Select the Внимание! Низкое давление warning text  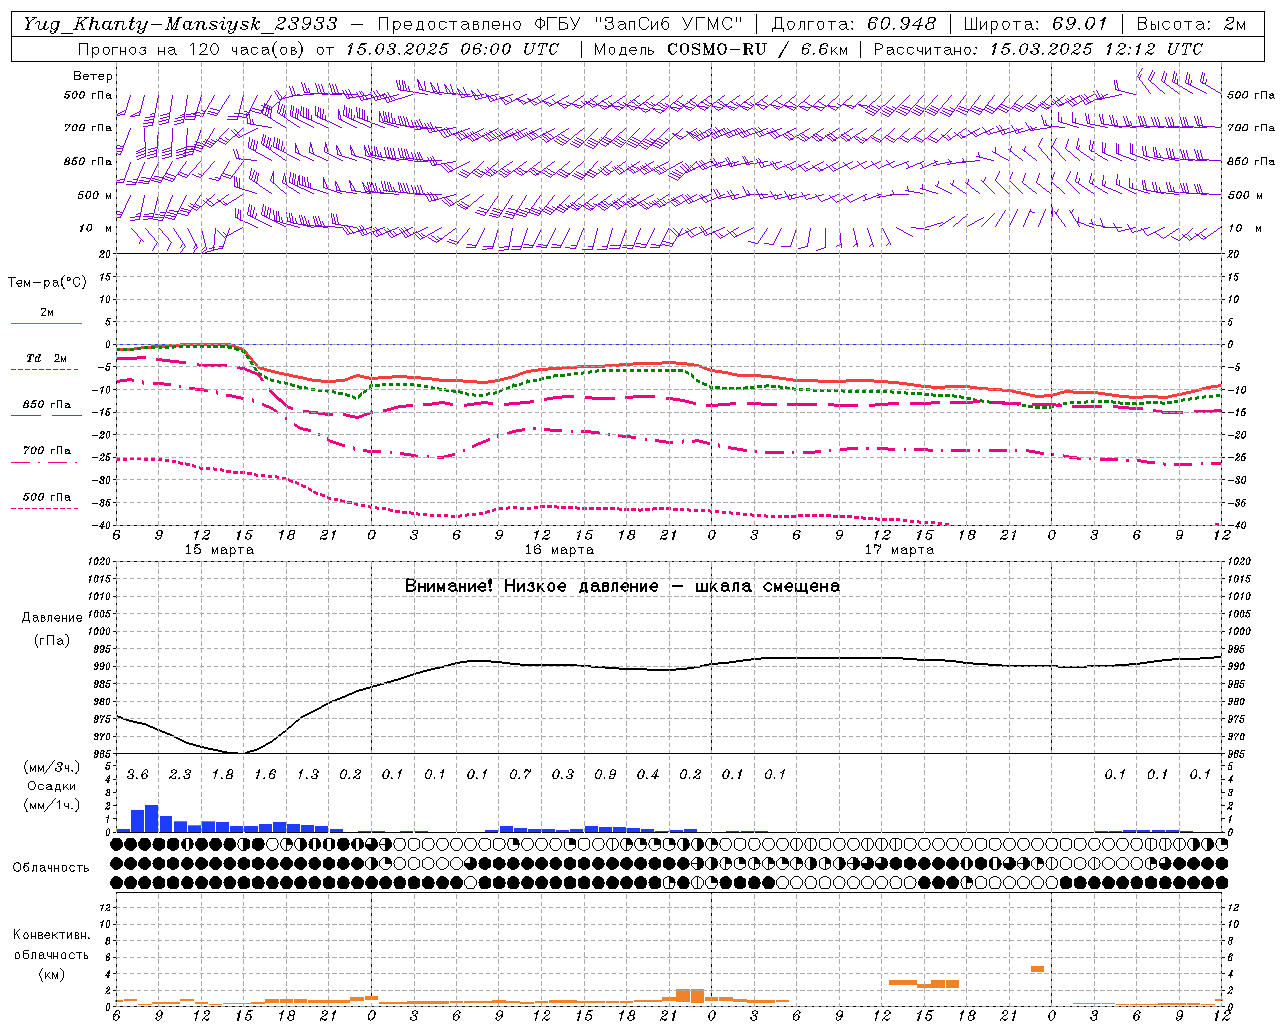[622, 586]
